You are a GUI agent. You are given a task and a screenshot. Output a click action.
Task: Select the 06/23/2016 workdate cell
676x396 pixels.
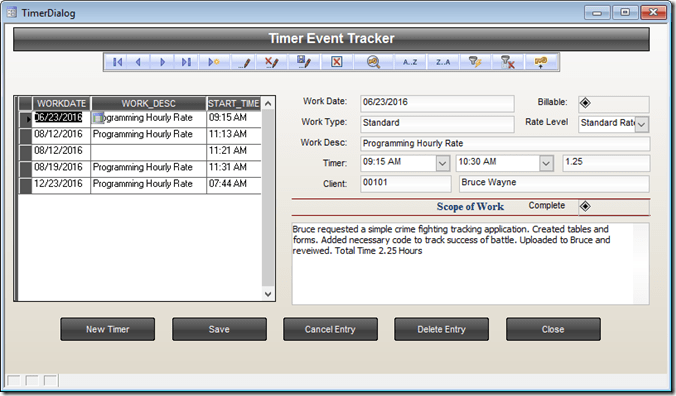(61, 118)
